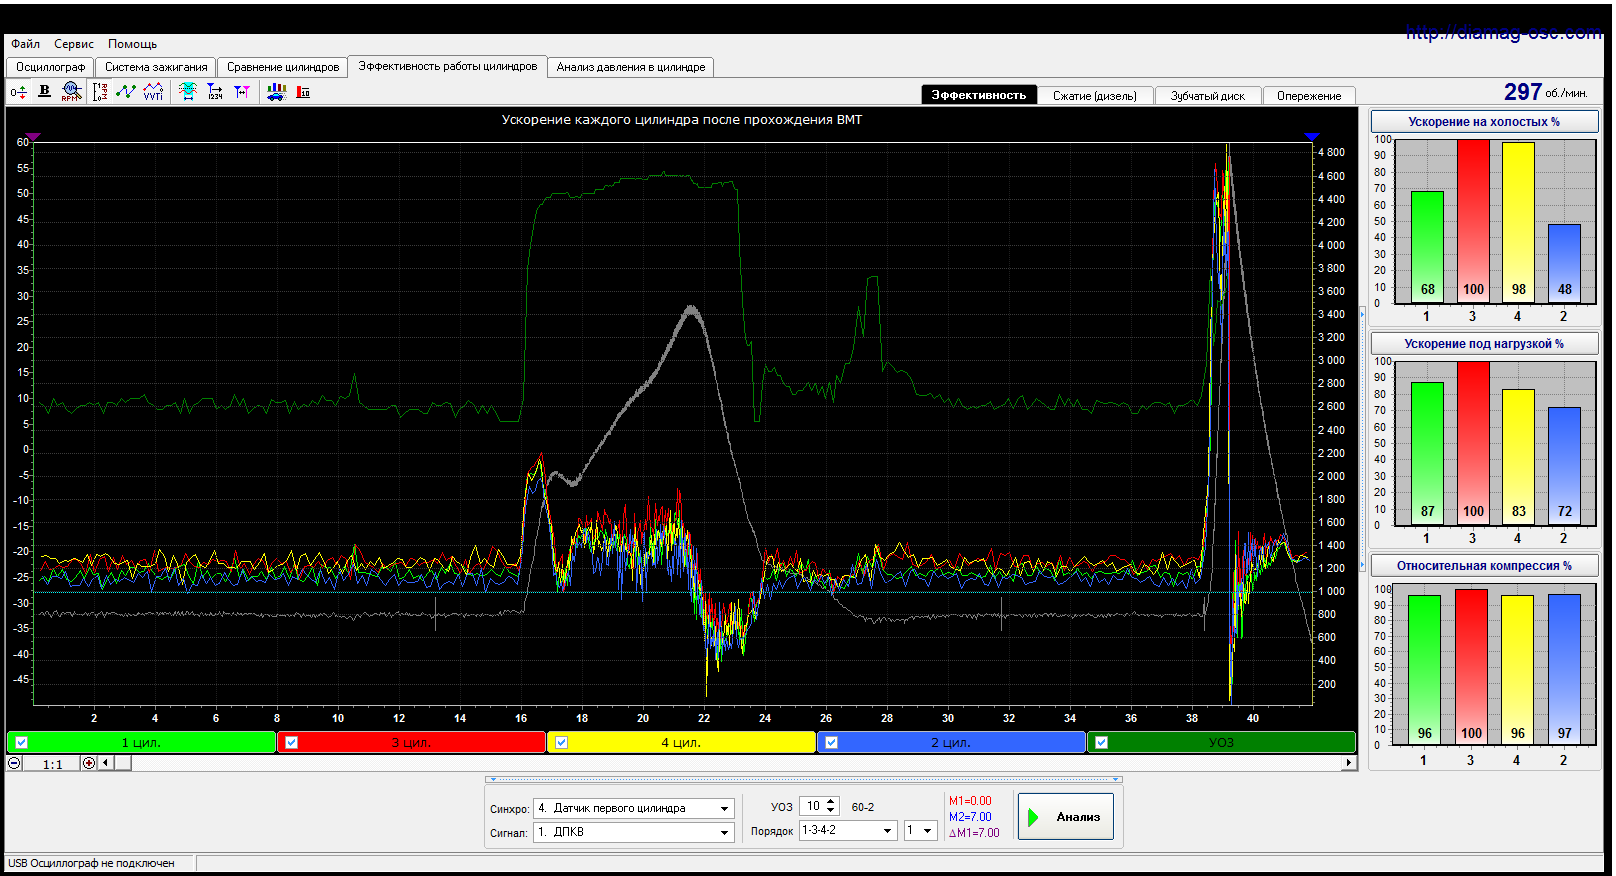Click the 1:1 zoom scale label
The width and height of the screenshot is (1616, 876).
(x=53, y=764)
